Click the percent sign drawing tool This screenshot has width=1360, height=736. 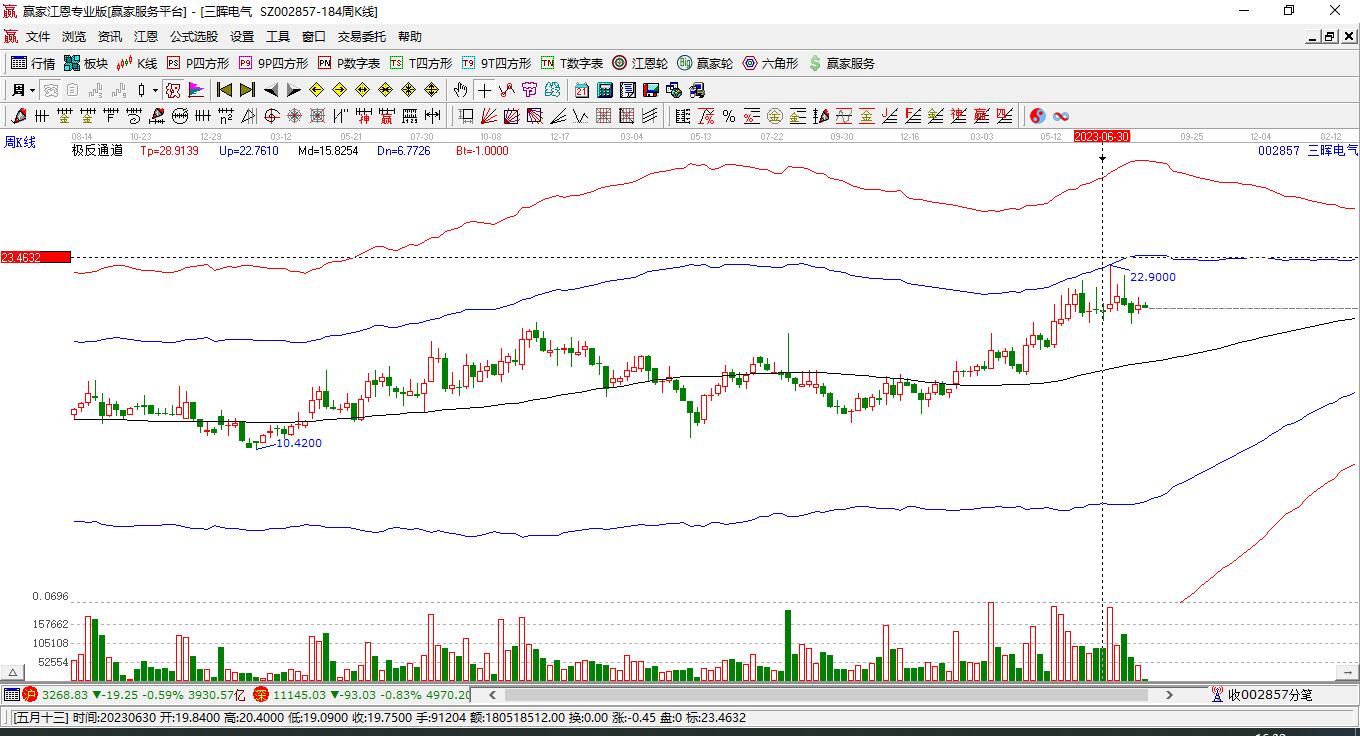coord(729,116)
